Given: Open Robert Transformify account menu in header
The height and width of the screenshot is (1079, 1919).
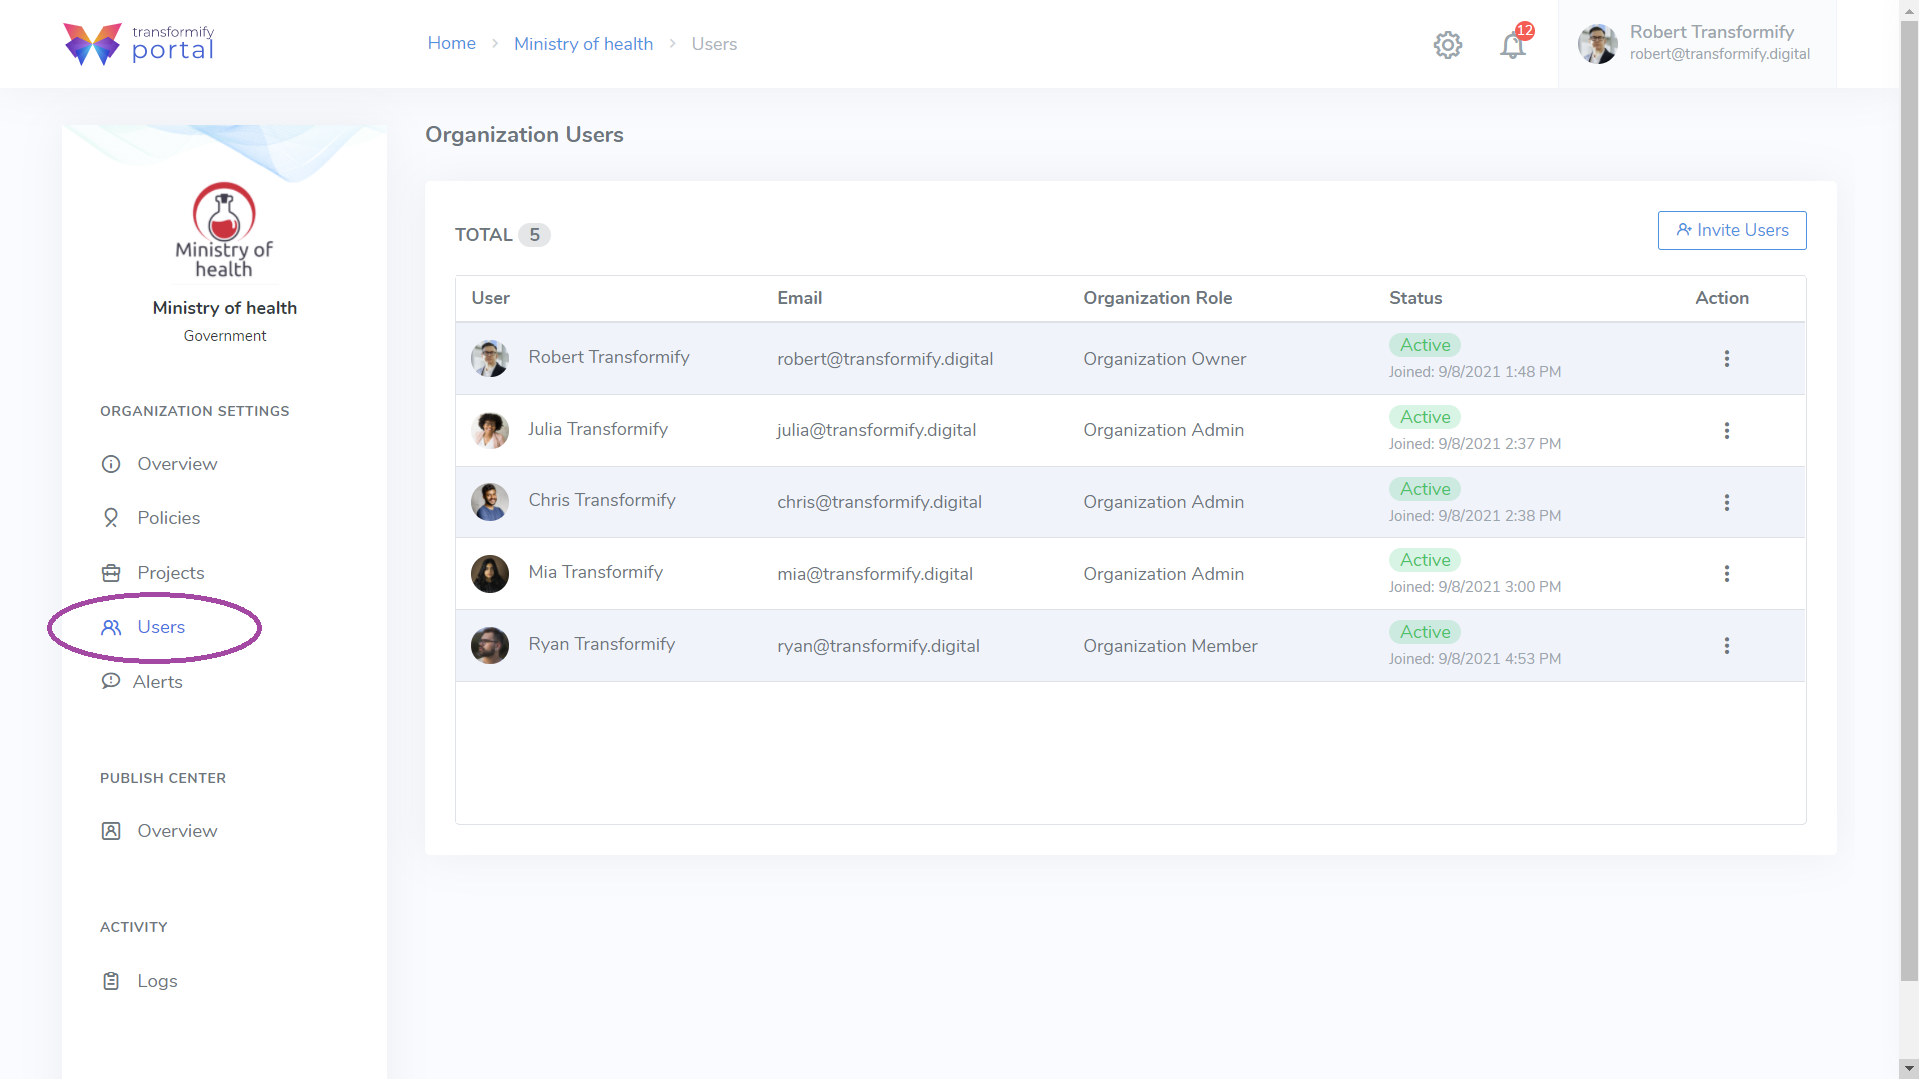Looking at the screenshot, I should (x=1697, y=44).
